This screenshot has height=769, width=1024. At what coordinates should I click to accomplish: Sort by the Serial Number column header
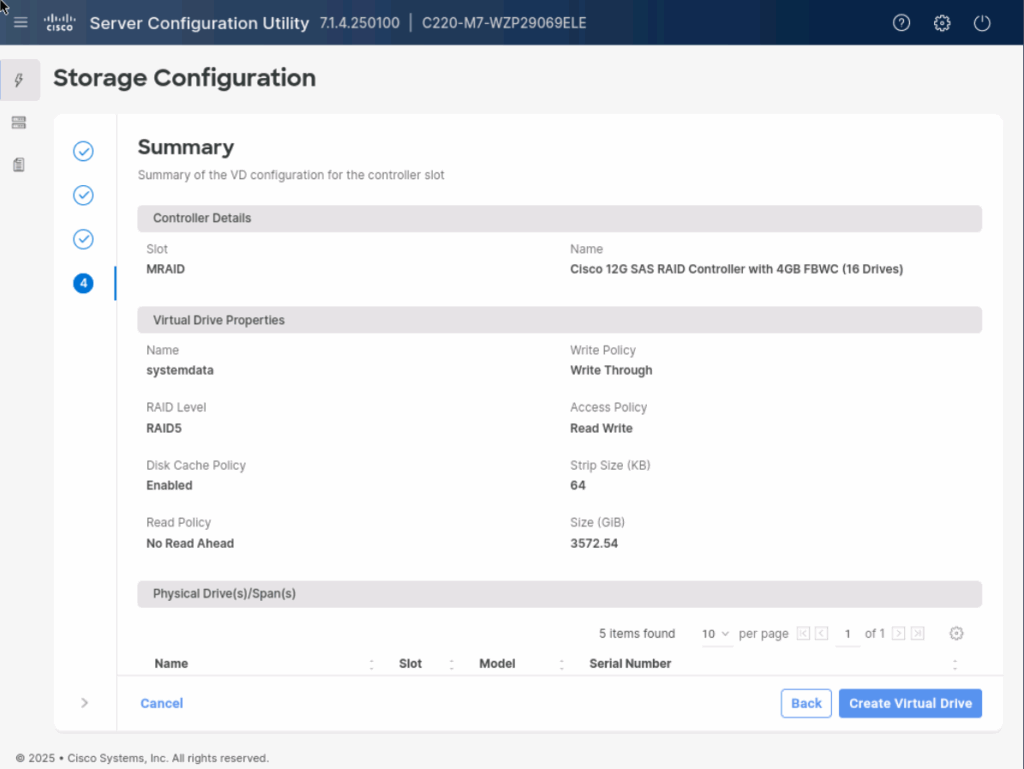(630, 663)
